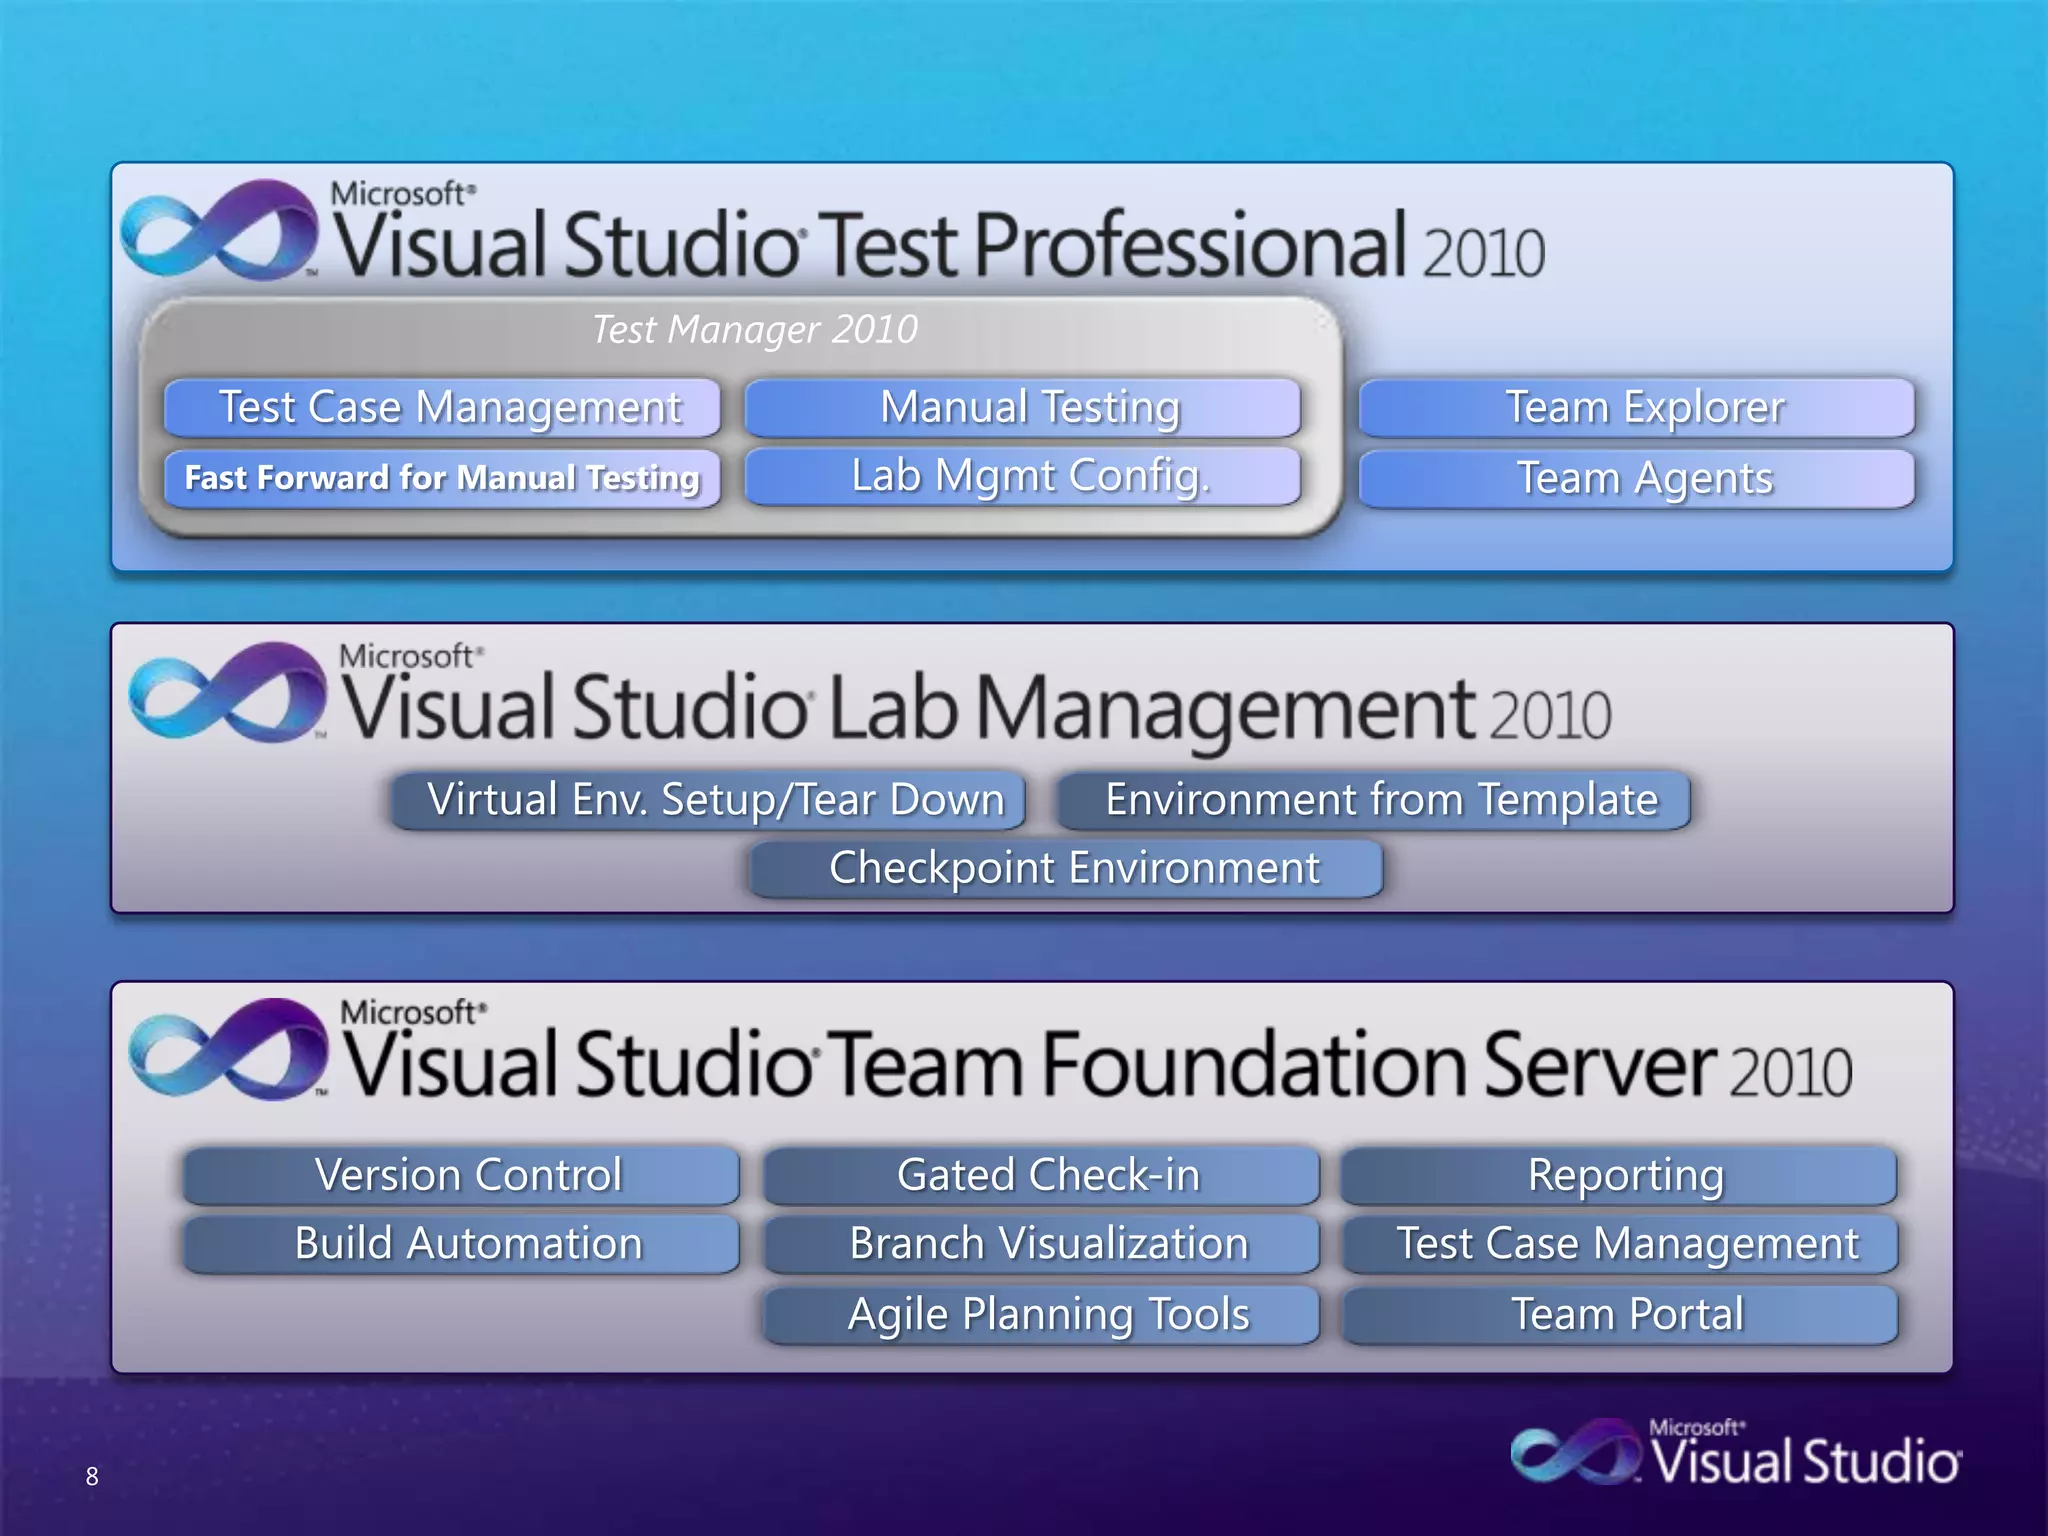Select the upper Test Case Management box

442,407
